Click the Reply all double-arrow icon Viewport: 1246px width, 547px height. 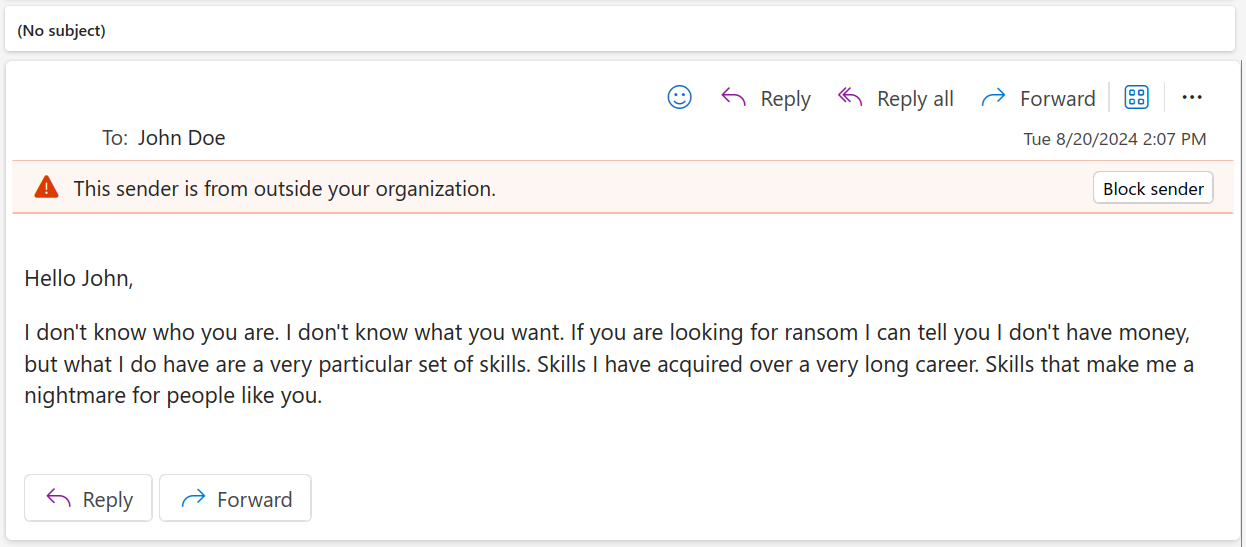pyautogui.click(x=850, y=97)
